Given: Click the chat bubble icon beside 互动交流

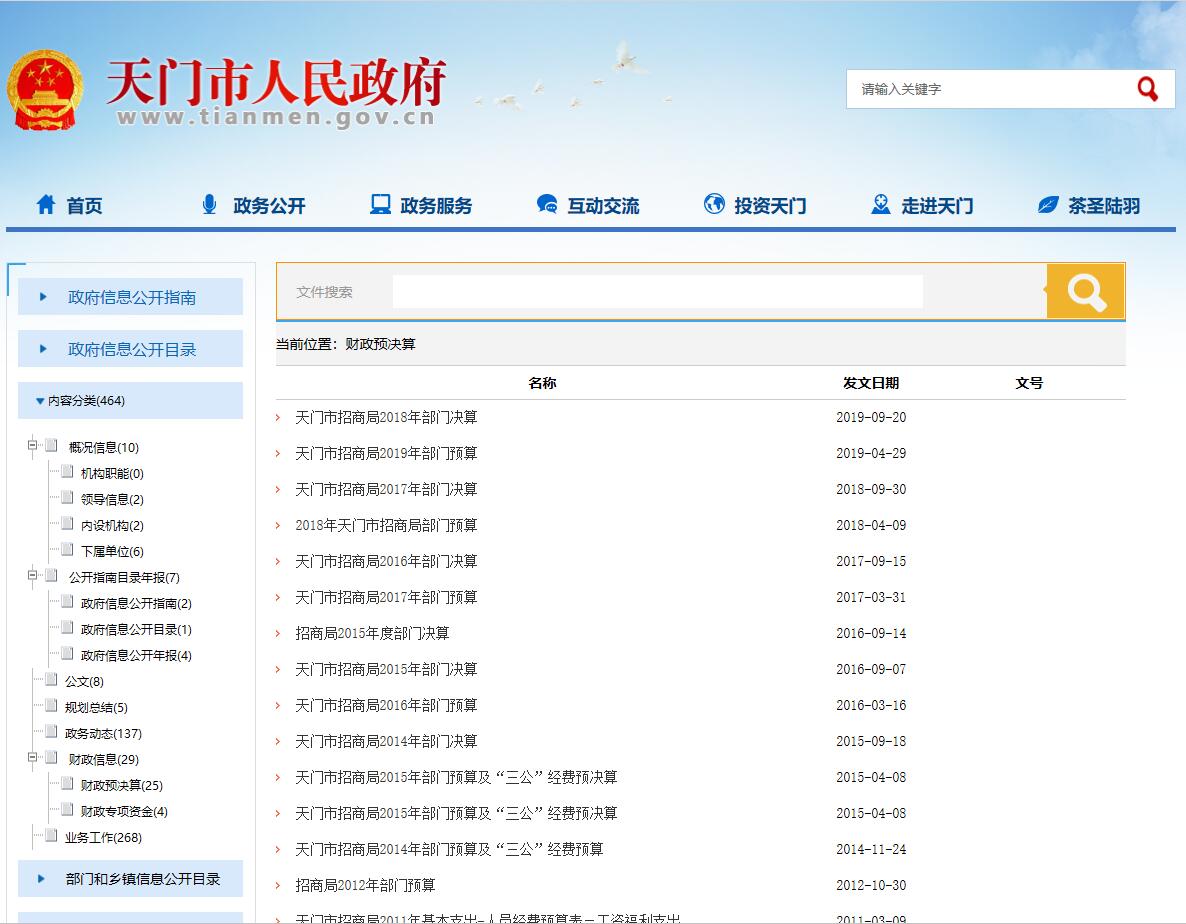Looking at the screenshot, I should 547,205.
